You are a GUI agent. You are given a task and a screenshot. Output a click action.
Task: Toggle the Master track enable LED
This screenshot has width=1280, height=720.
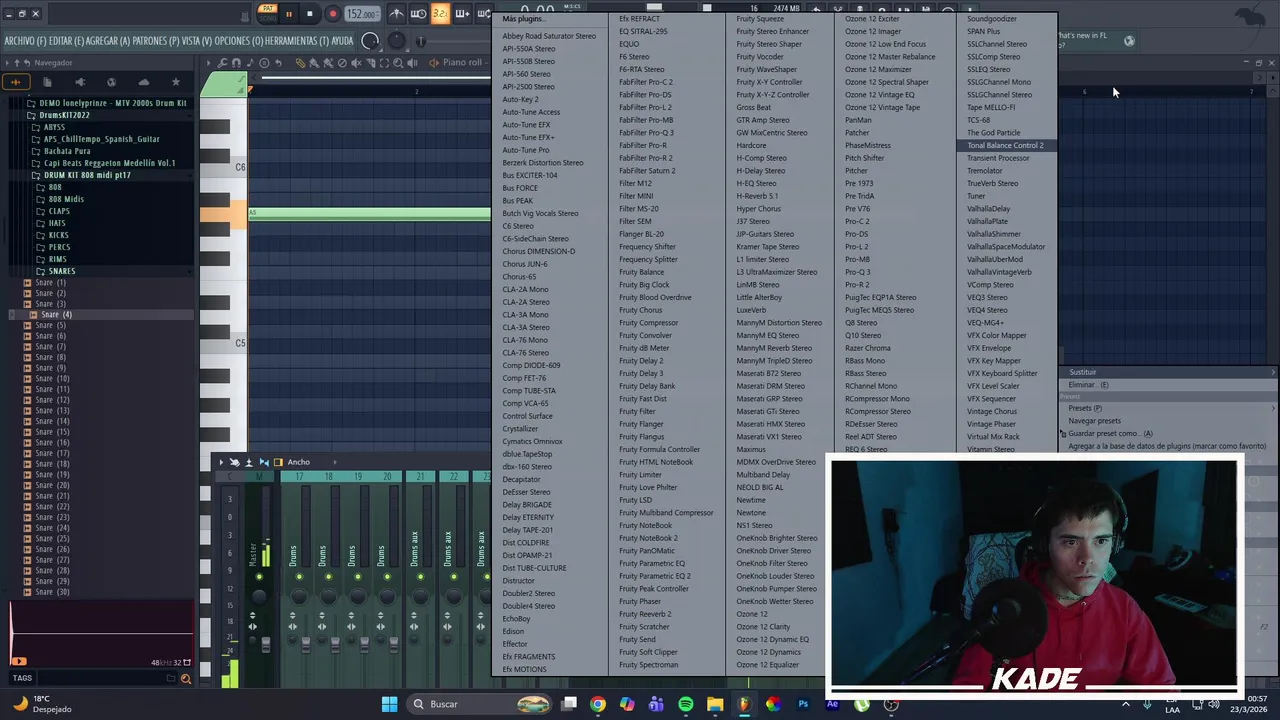(259, 577)
